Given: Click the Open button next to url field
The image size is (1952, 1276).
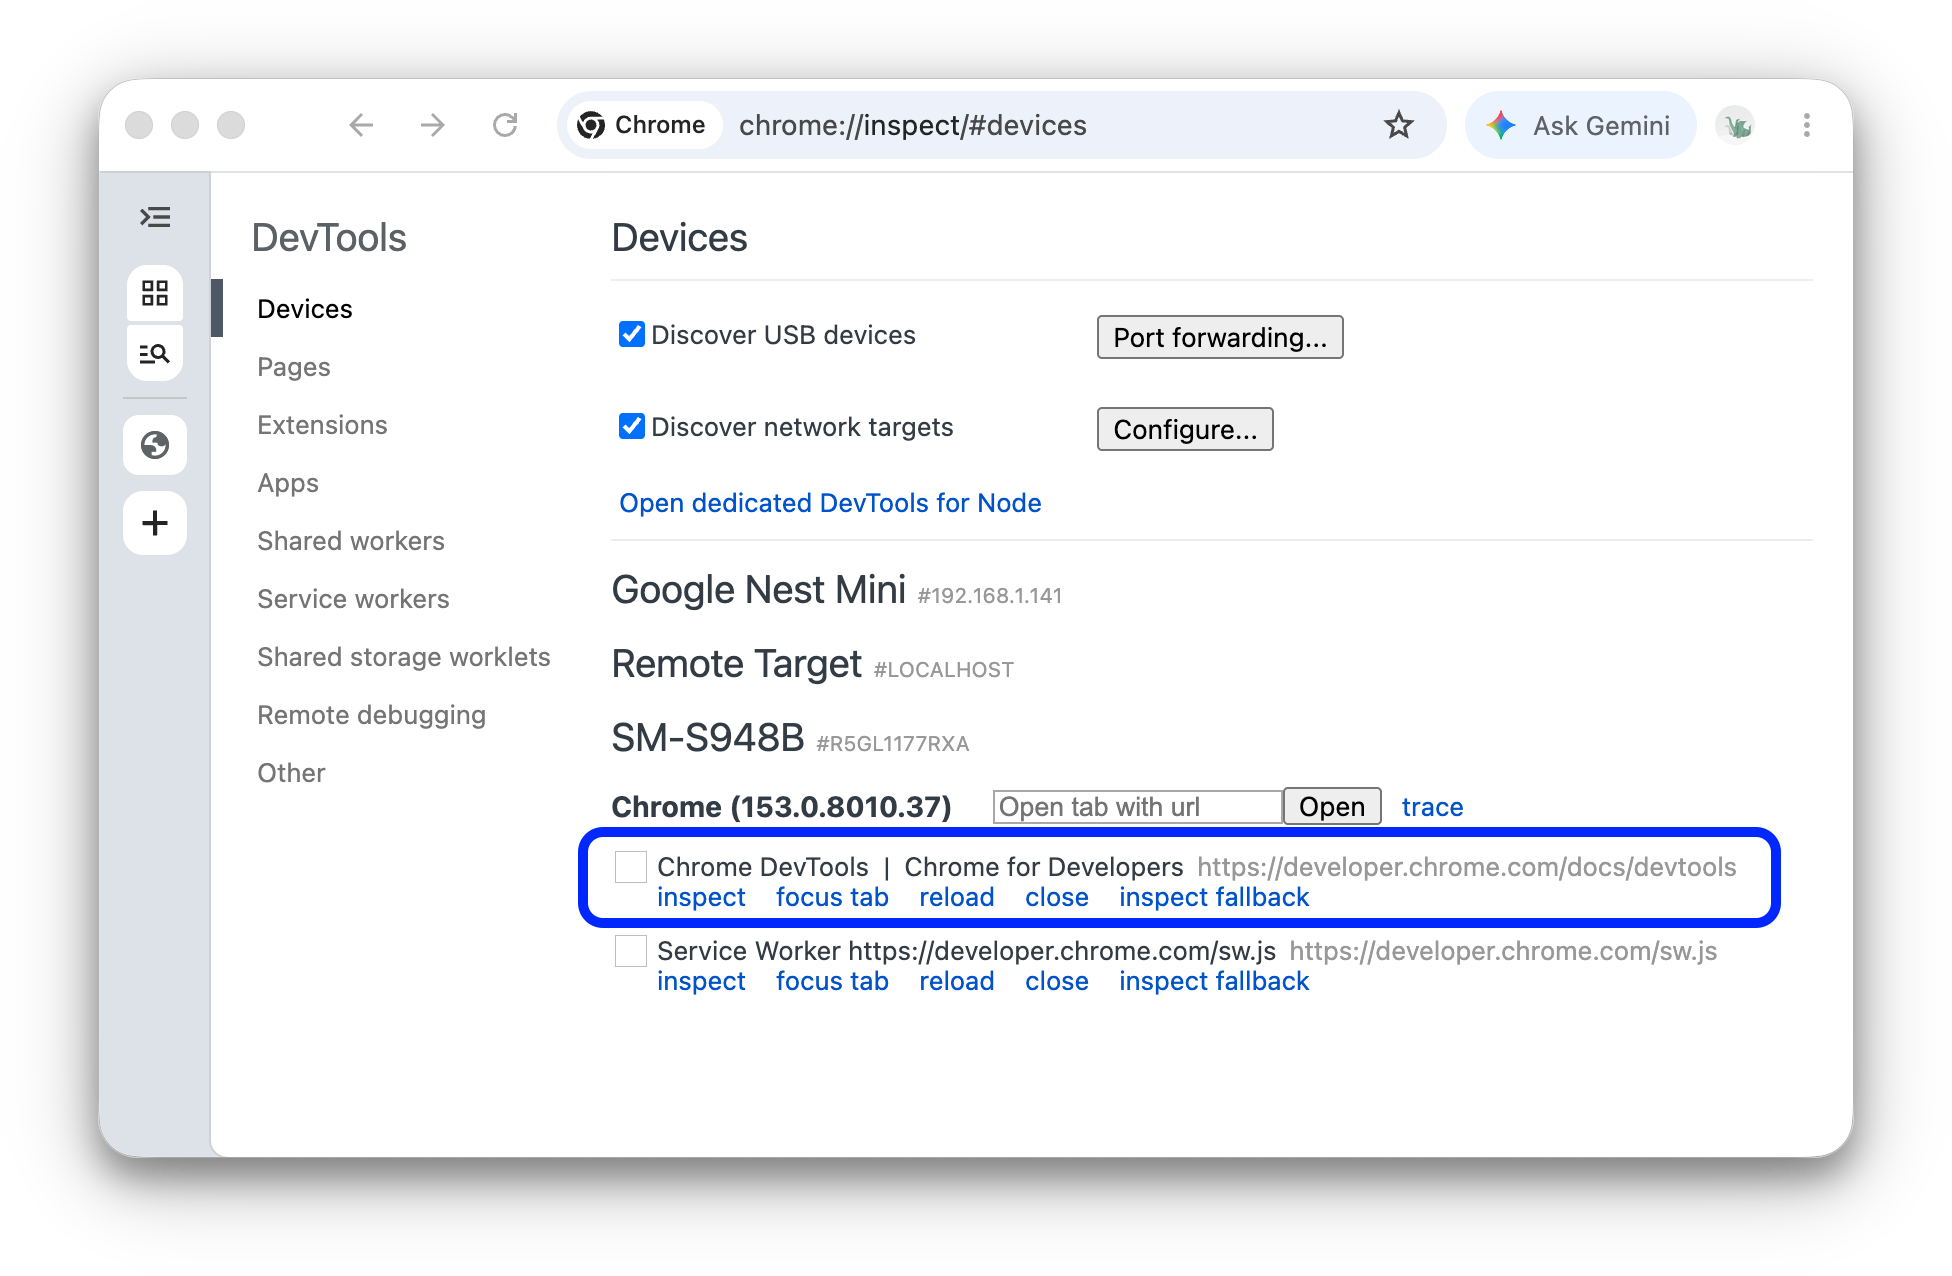Looking at the screenshot, I should [x=1332, y=807].
